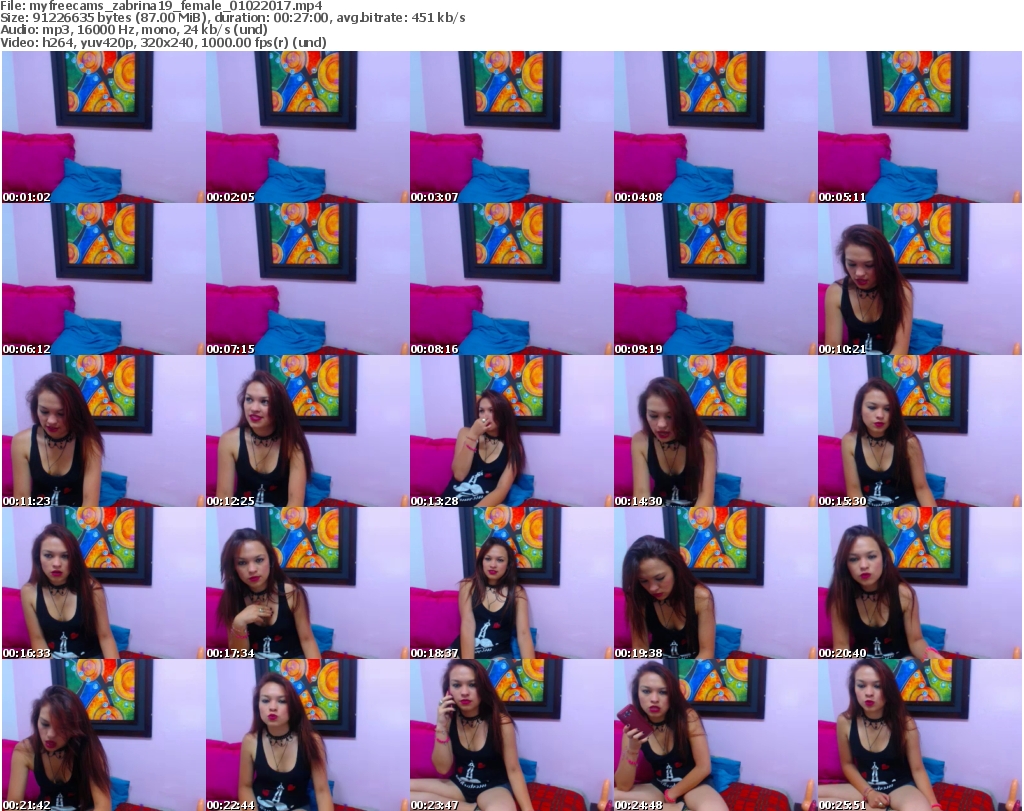Choose the 00:23:47 thumbnail
The image size is (1024, 811).
pos(511,735)
